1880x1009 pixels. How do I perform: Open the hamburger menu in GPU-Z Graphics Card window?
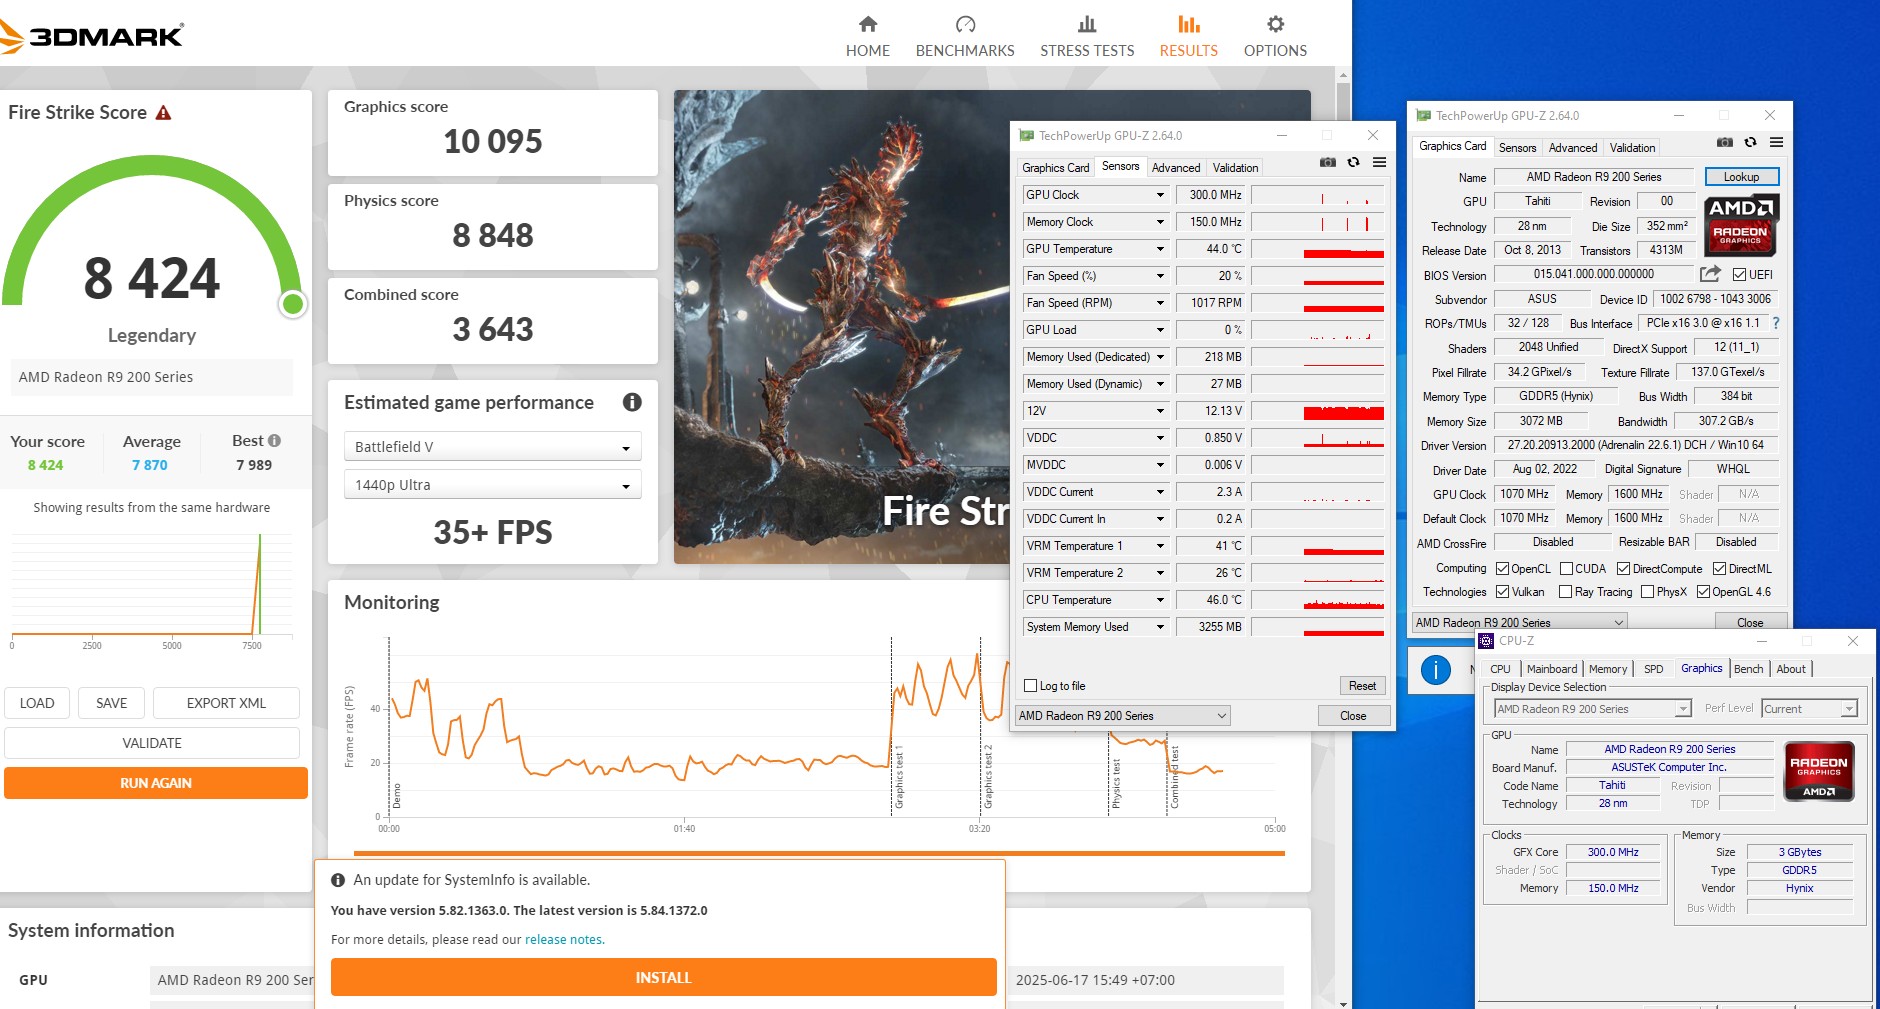[1776, 142]
